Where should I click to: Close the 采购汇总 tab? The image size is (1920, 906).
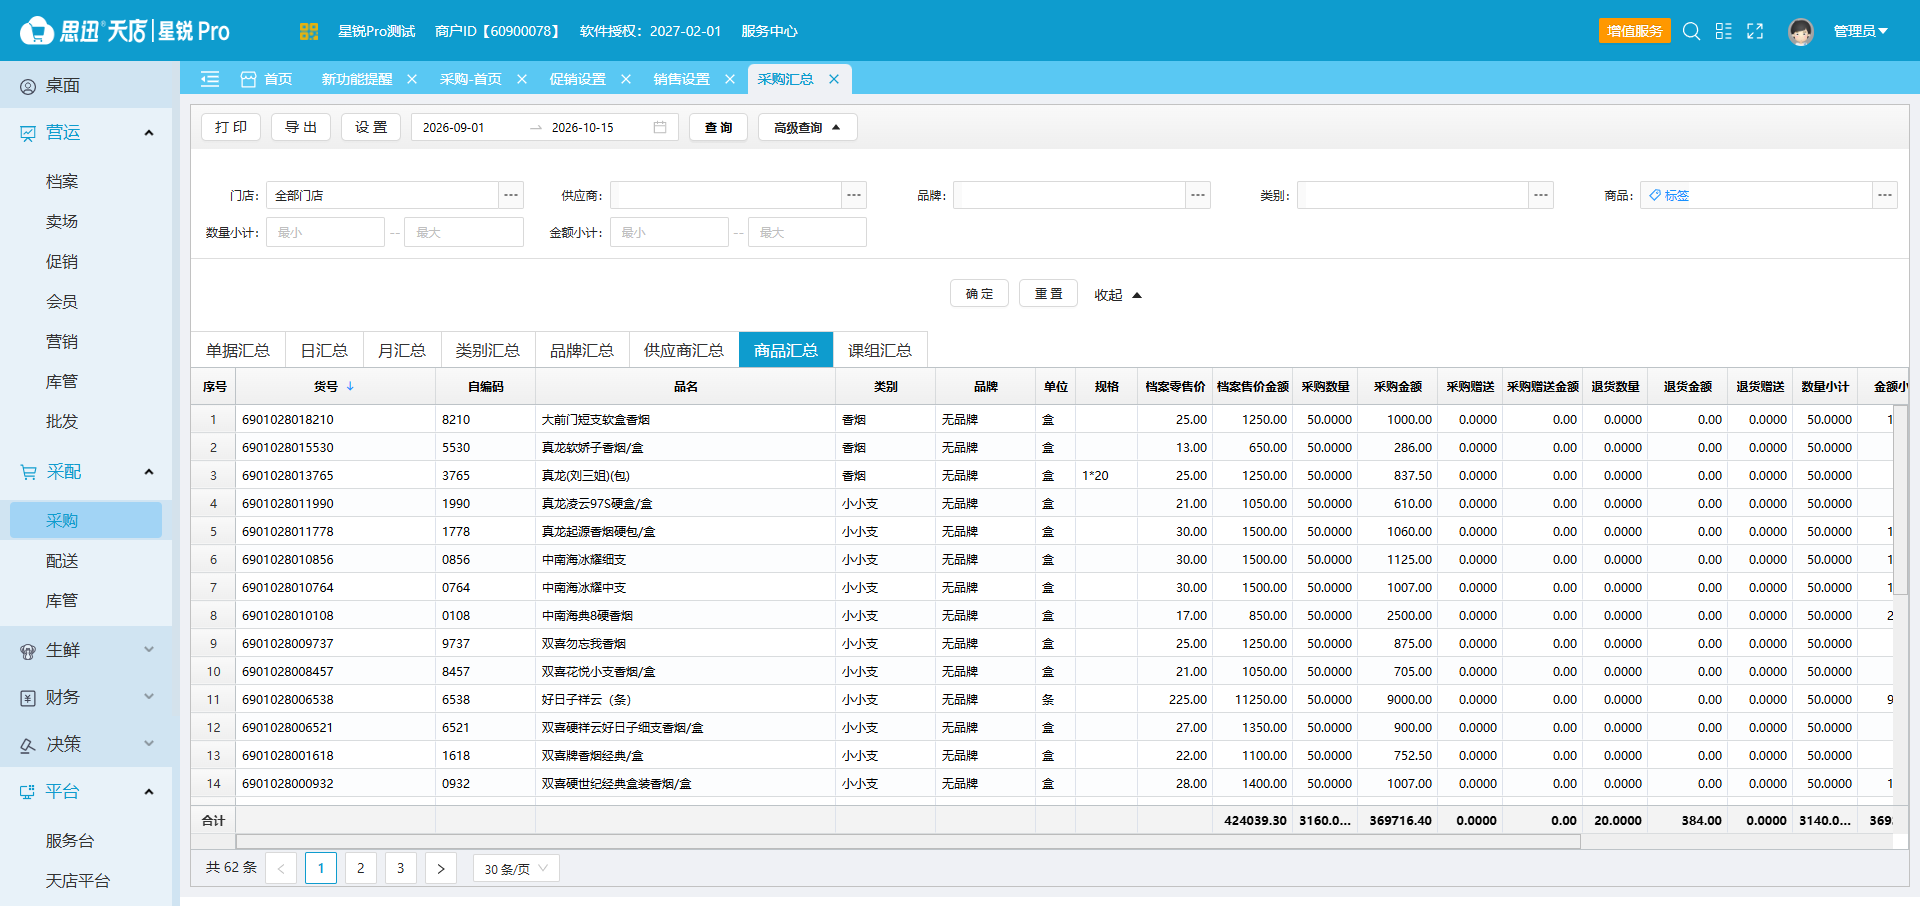point(834,79)
